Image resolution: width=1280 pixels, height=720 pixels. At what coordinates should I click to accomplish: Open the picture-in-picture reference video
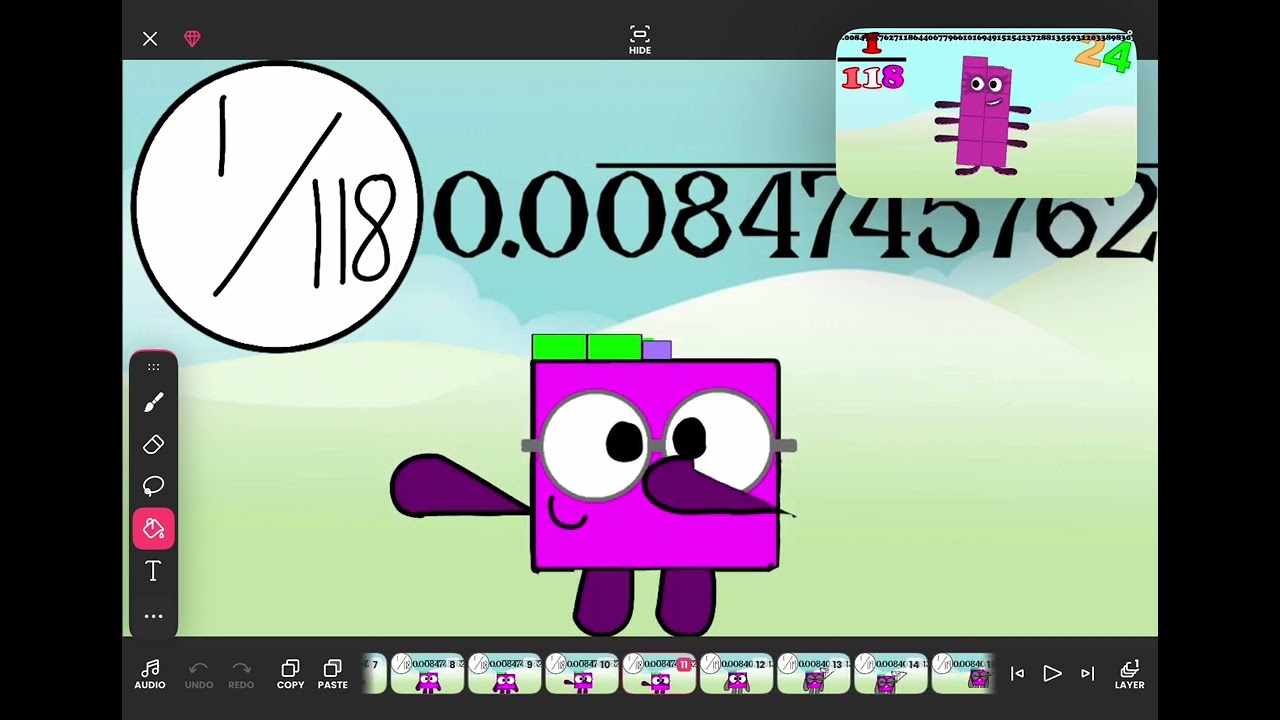(986, 113)
